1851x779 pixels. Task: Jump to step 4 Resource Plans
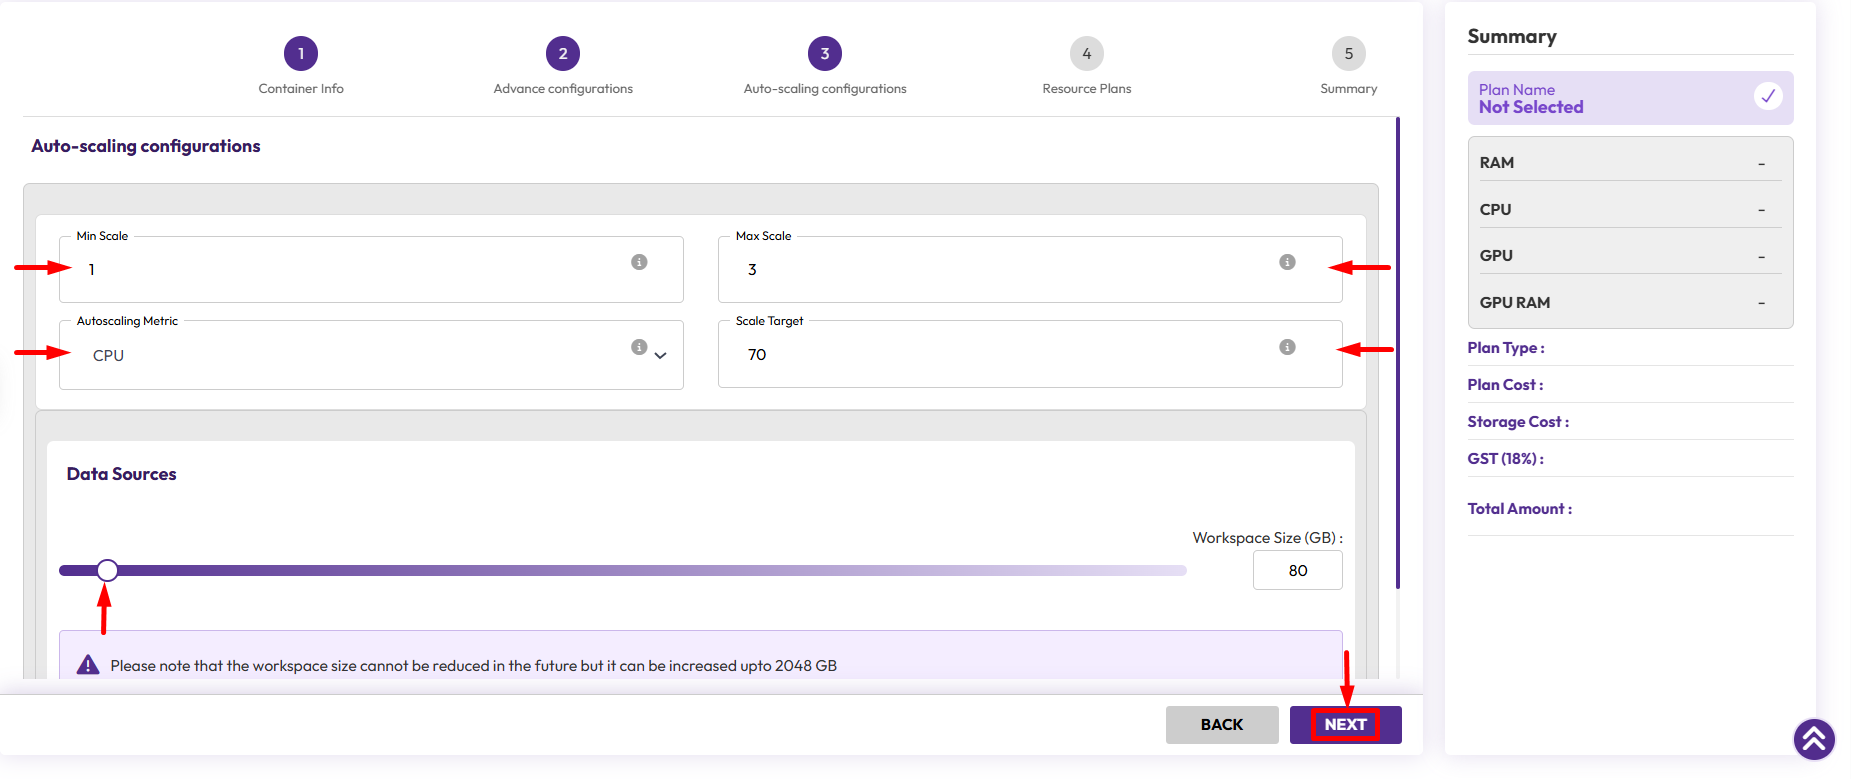[x=1087, y=54]
